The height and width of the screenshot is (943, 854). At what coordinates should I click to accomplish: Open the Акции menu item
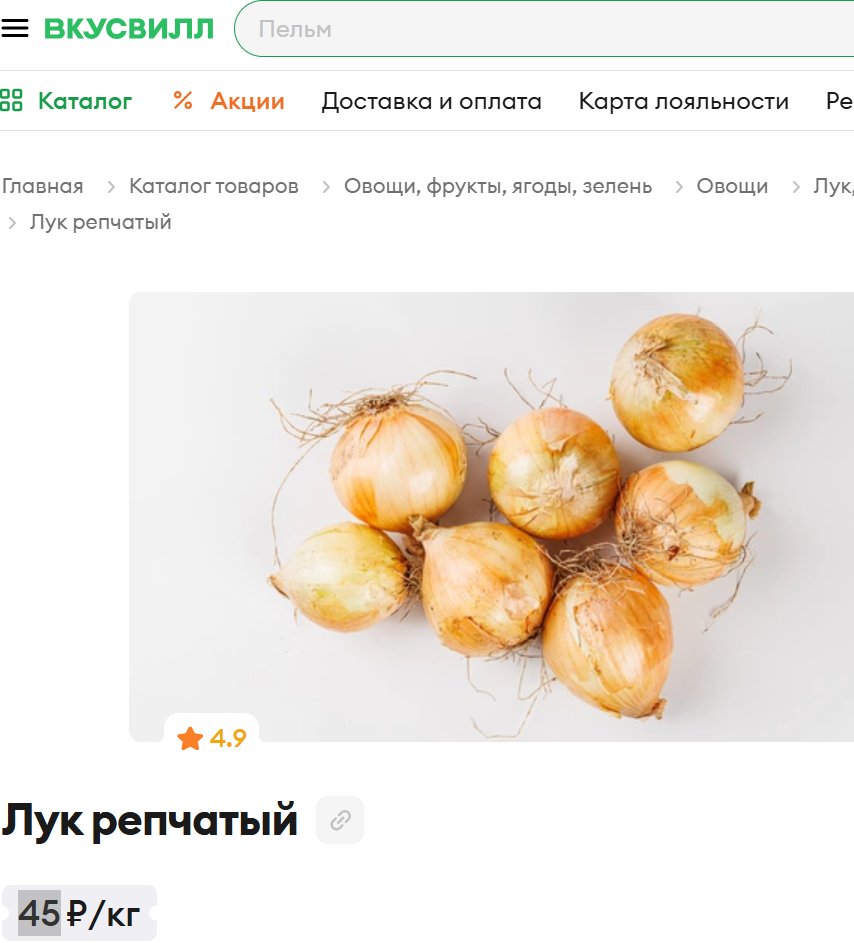pyautogui.click(x=247, y=101)
